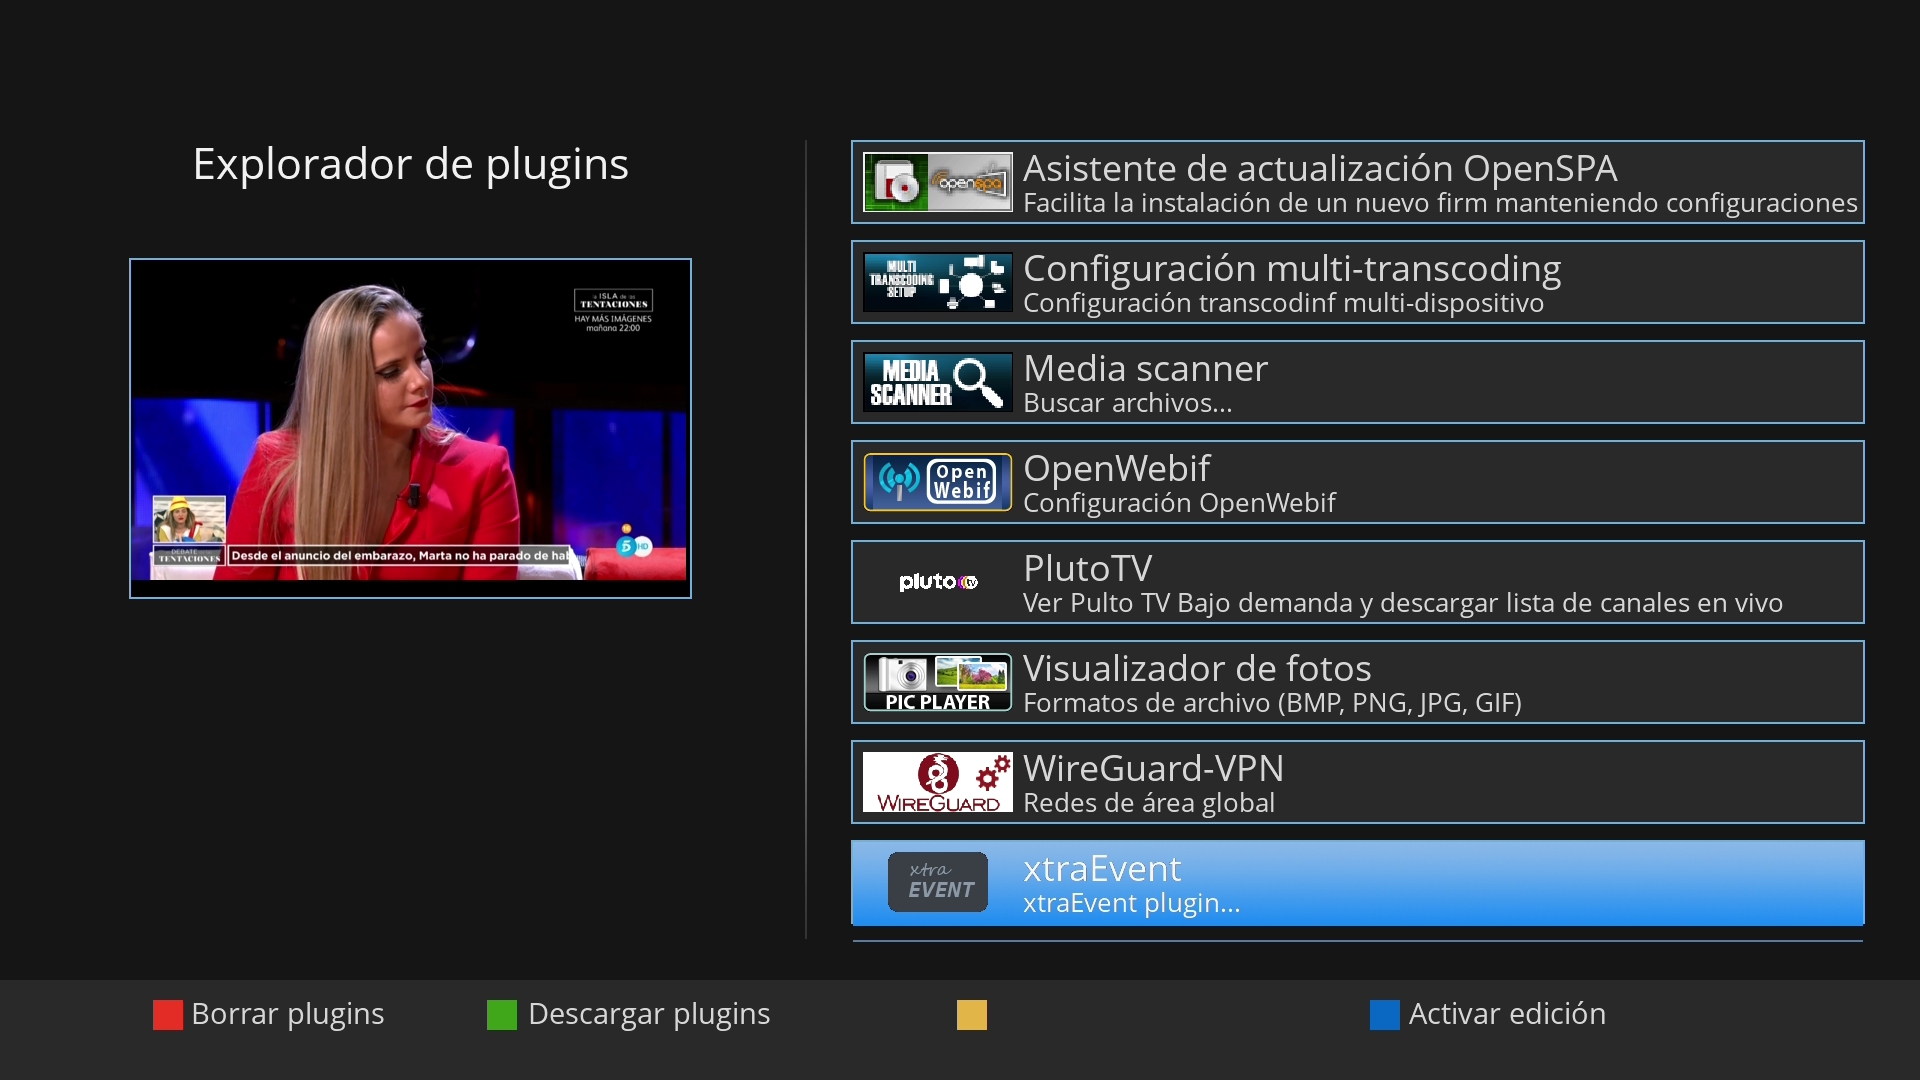This screenshot has width=1920, height=1080.
Task: Click the OpenSPA update assistant icon
Action: click(937, 182)
